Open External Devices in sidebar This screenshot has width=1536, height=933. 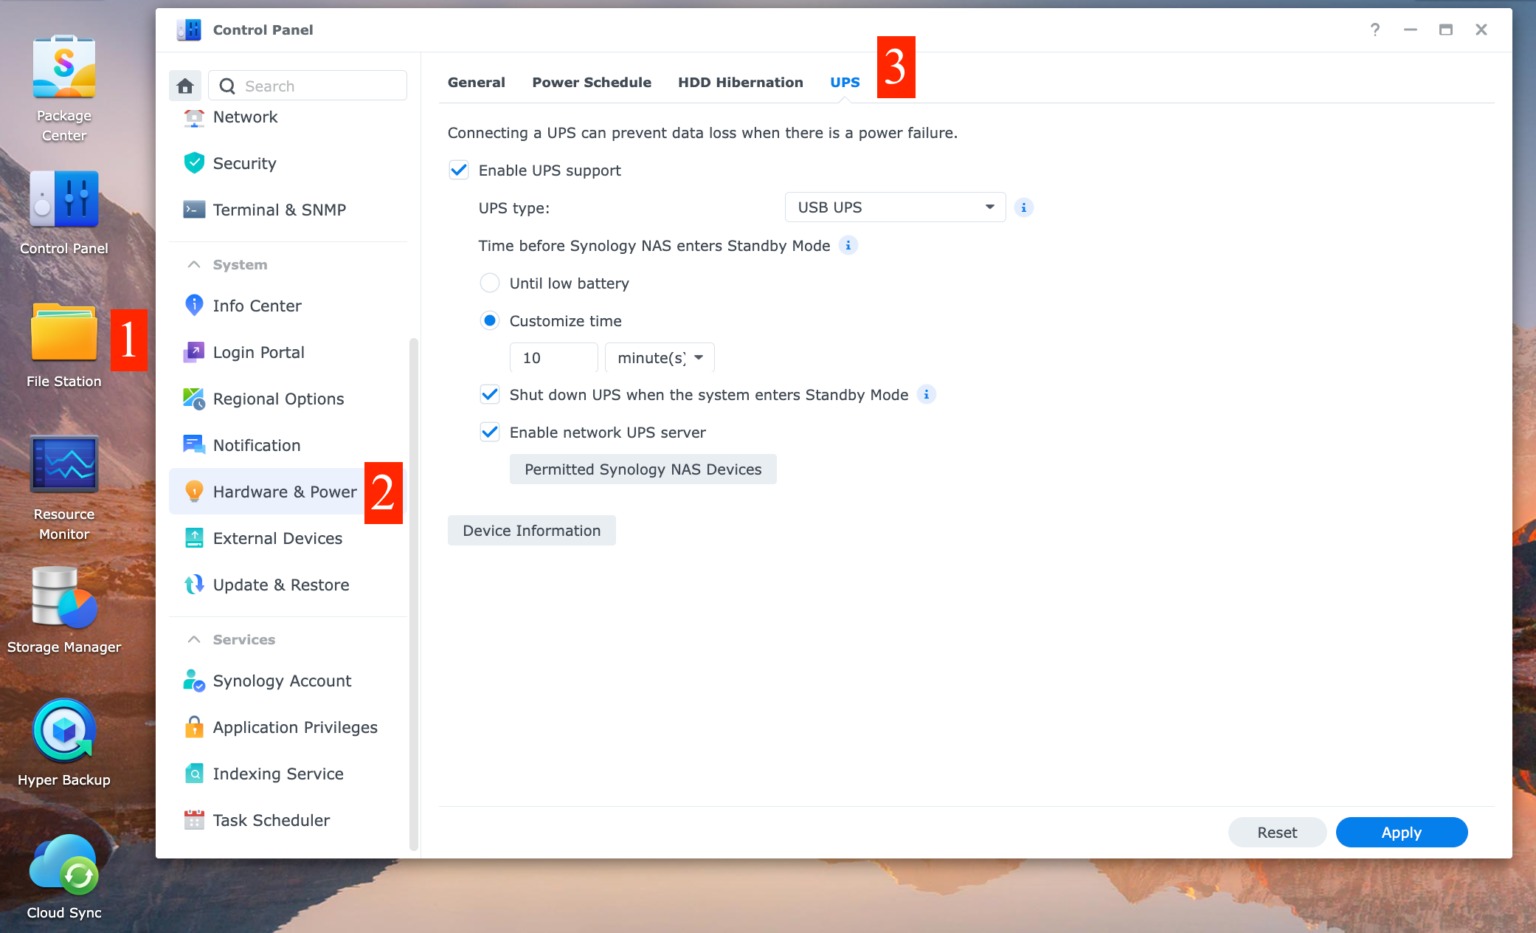pos(288,538)
